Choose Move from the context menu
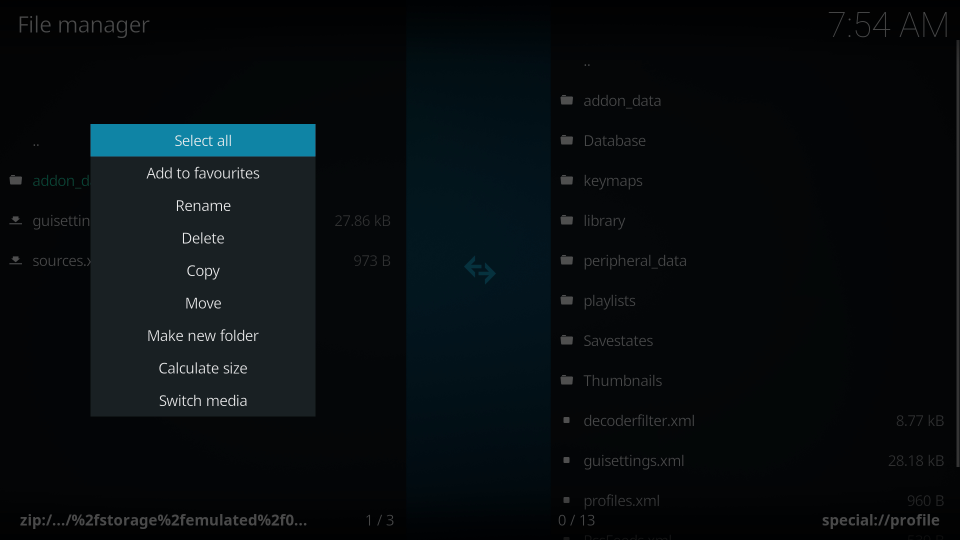Viewport: 960px width, 540px height. tap(203, 303)
